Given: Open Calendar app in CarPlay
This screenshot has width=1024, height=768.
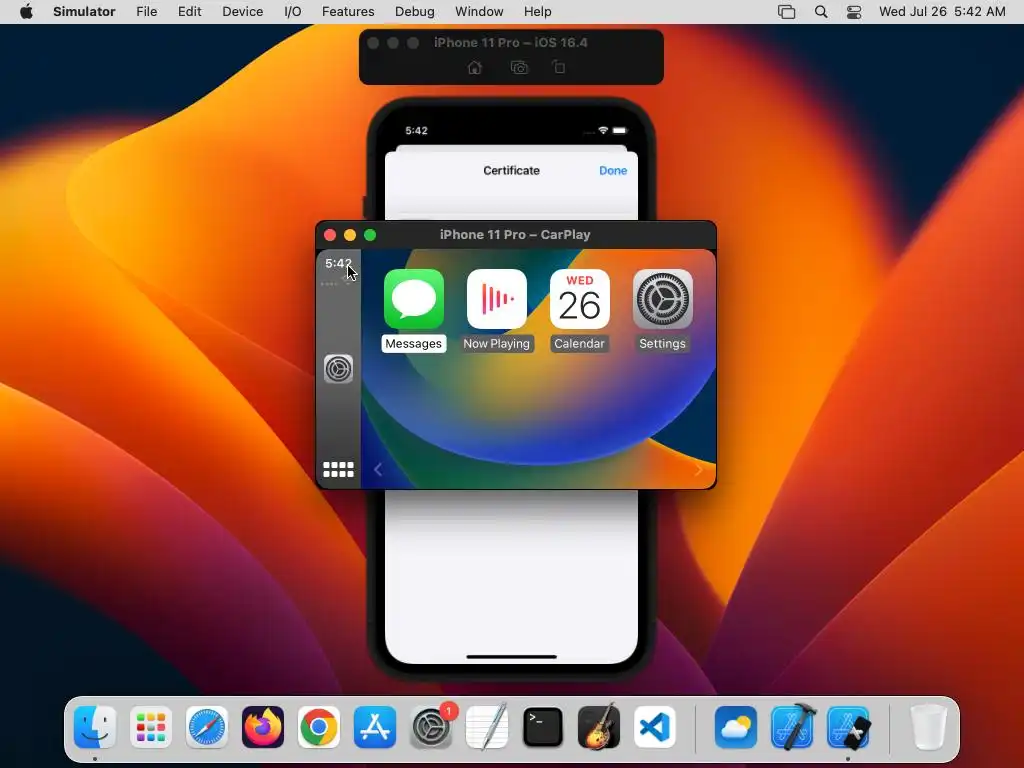Looking at the screenshot, I should pyautogui.click(x=579, y=299).
